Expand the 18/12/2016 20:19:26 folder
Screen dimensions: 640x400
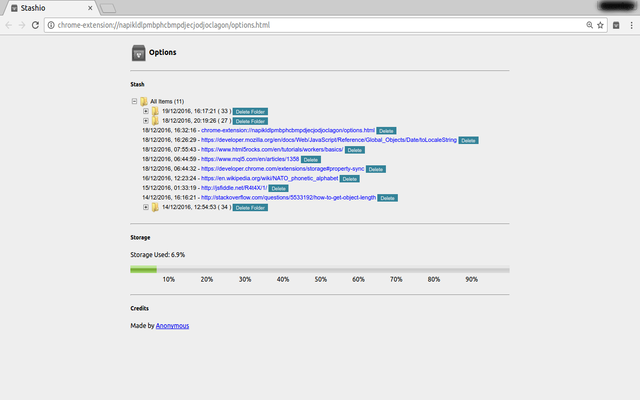[146, 121]
